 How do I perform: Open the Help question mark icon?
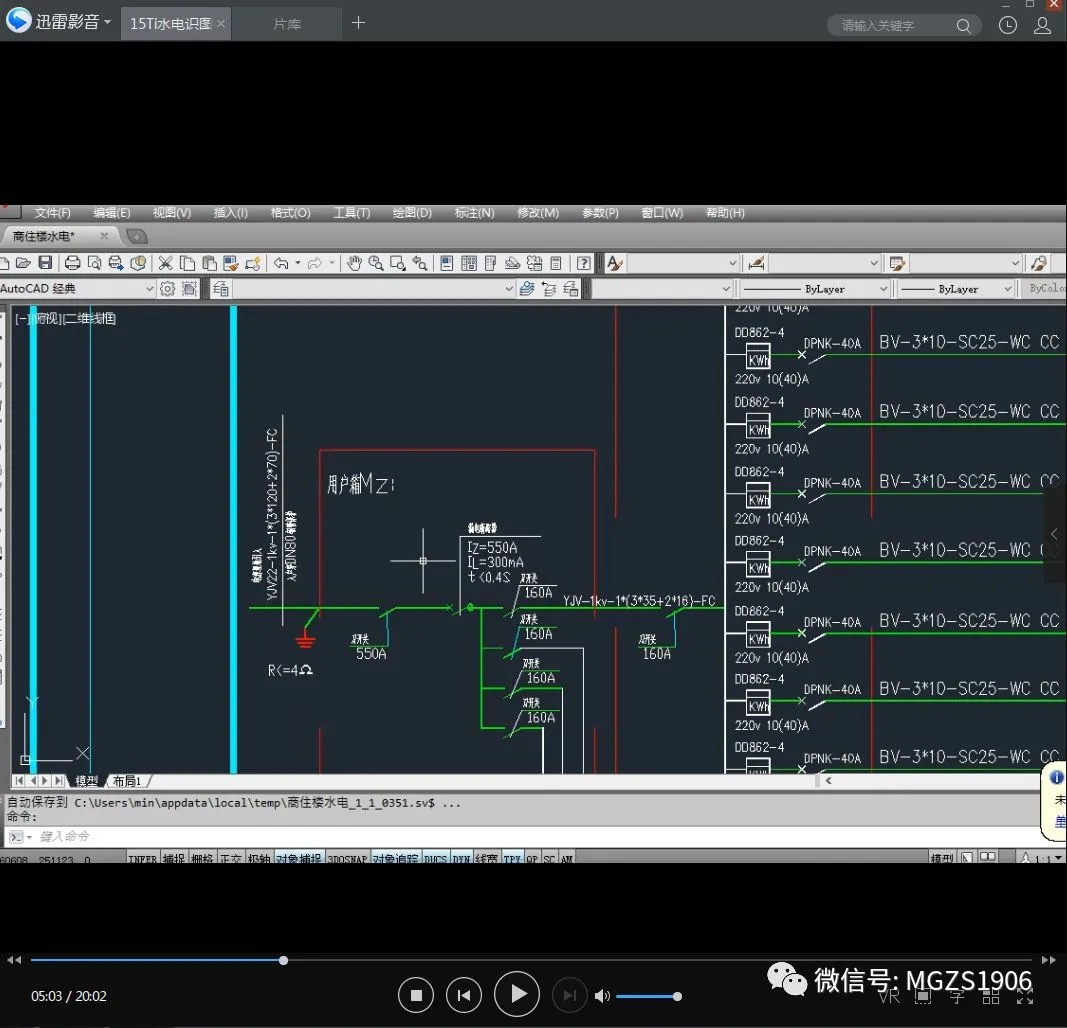pos(584,263)
